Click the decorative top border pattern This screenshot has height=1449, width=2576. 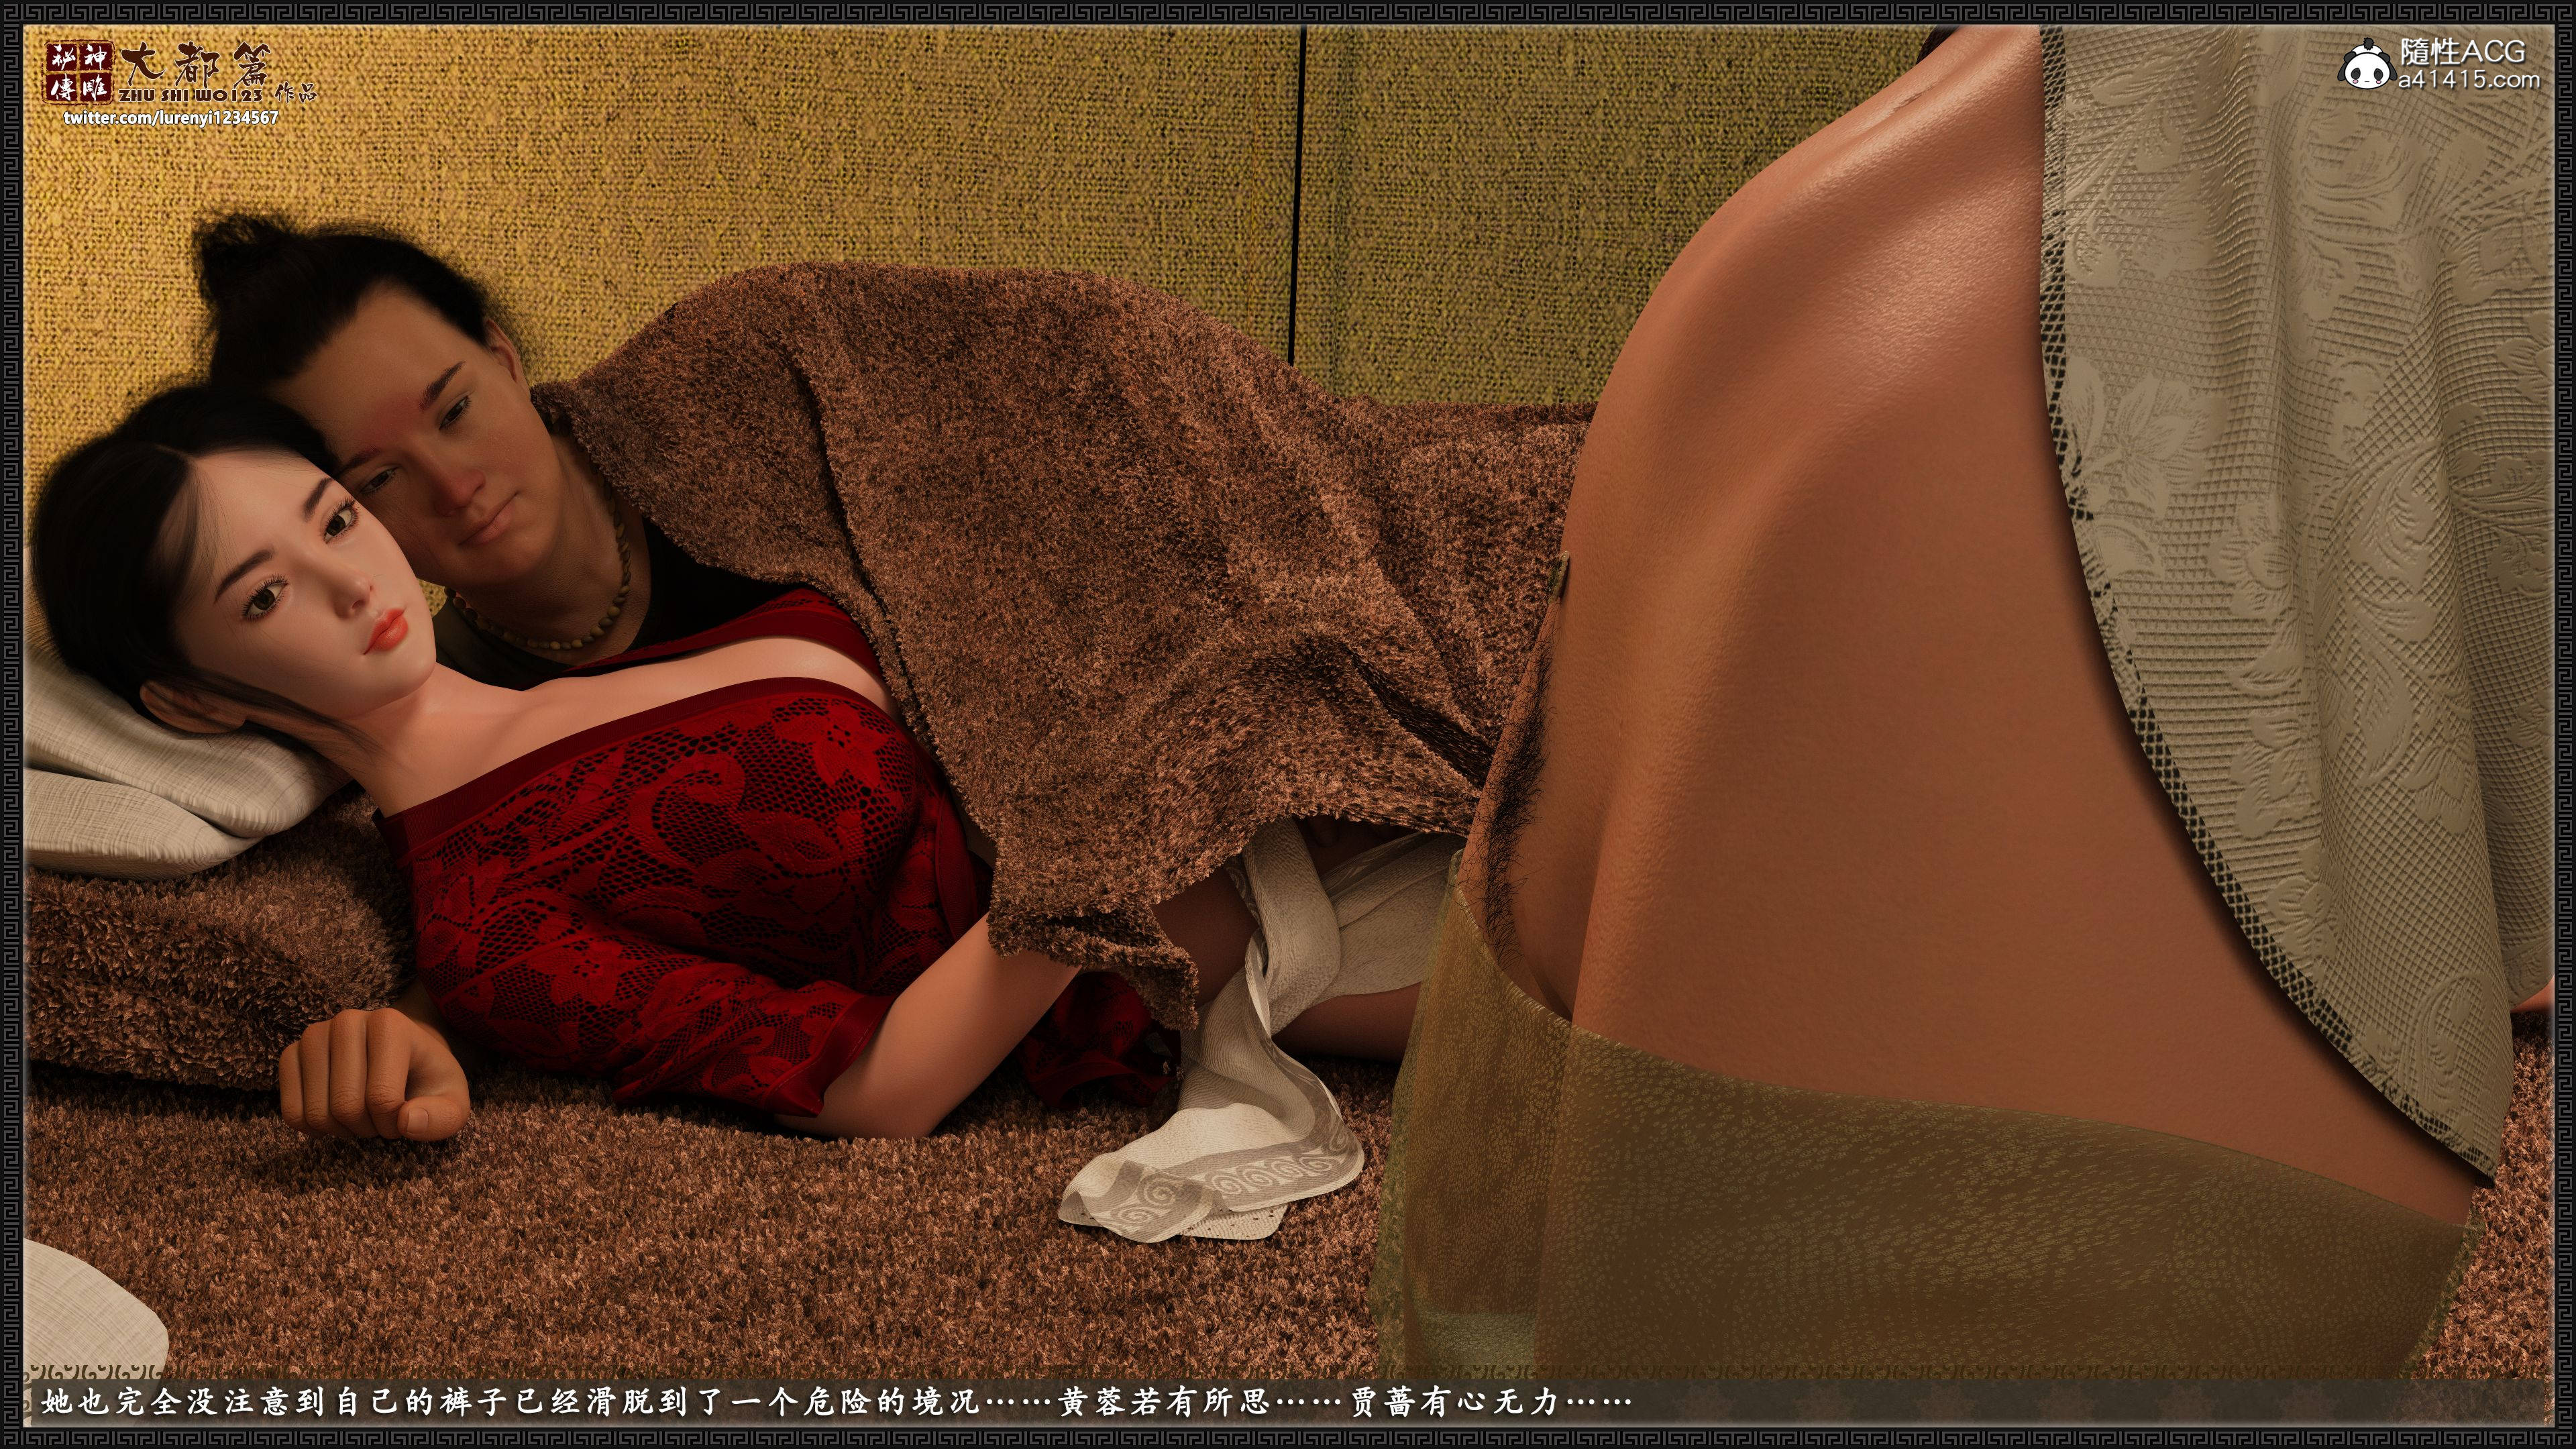coord(1288,12)
